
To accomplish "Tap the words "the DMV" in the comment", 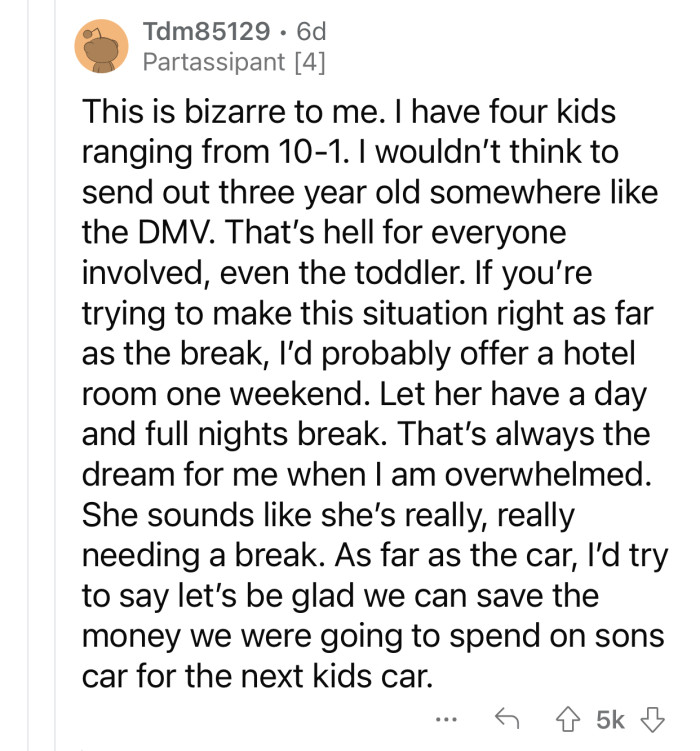I will (x=148, y=233).
